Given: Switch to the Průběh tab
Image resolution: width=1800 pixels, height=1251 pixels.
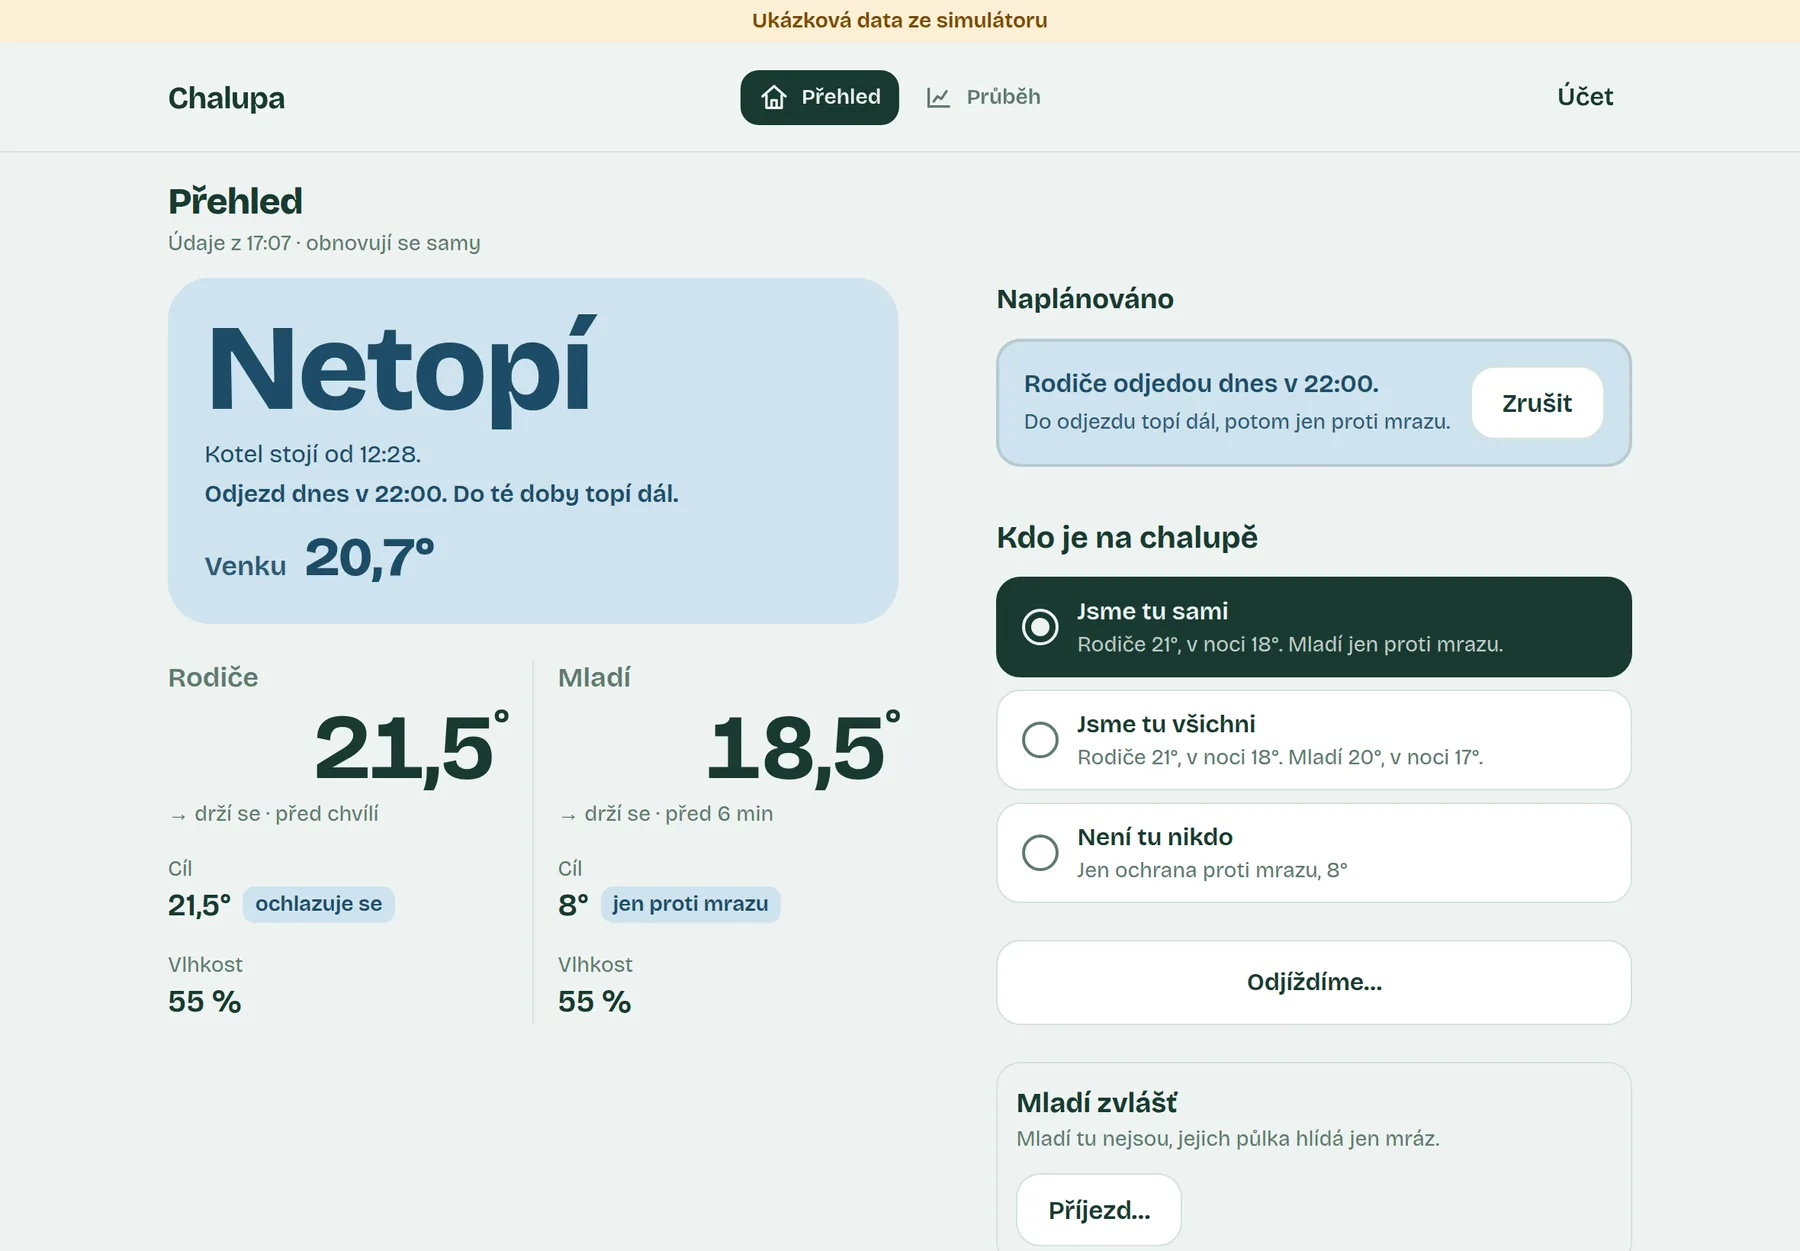Looking at the screenshot, I should [x=984, y=97].
